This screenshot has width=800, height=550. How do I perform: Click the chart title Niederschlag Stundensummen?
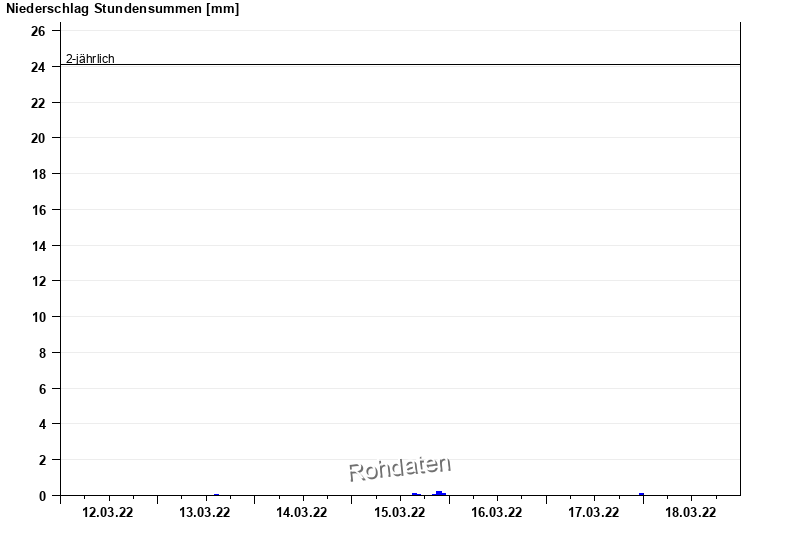122,9
